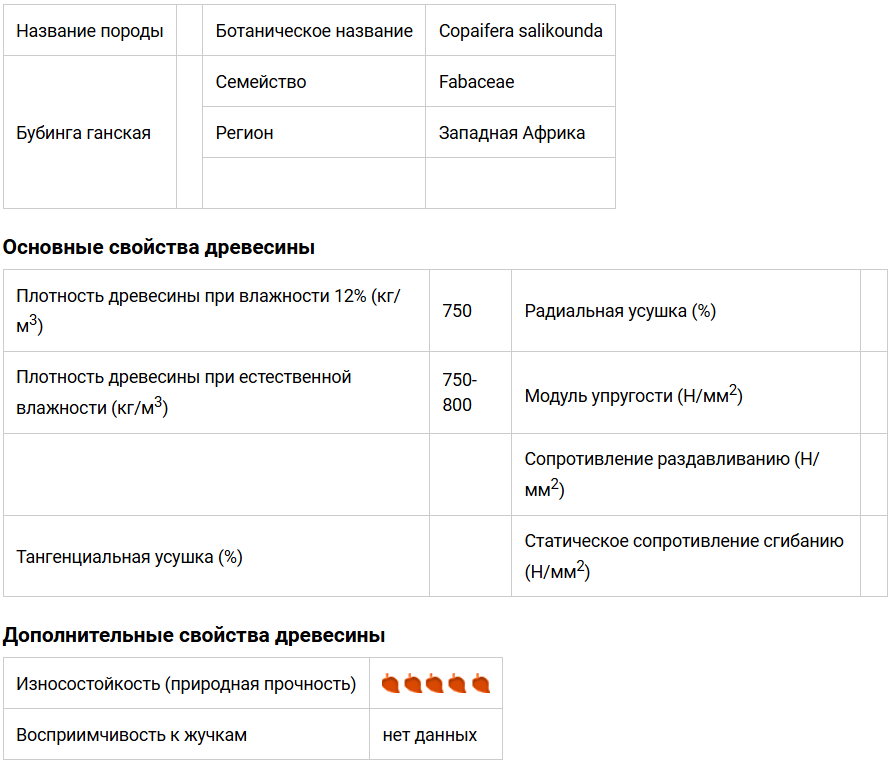Click the 'Западная Африка' region value

pyautogui.click(x=512, y=133)
